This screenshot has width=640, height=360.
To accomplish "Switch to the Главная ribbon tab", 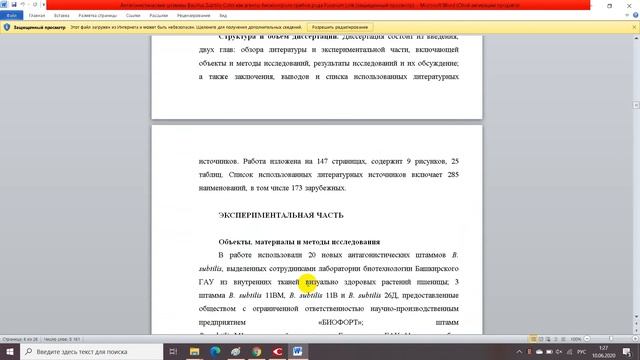I will 37,16.
